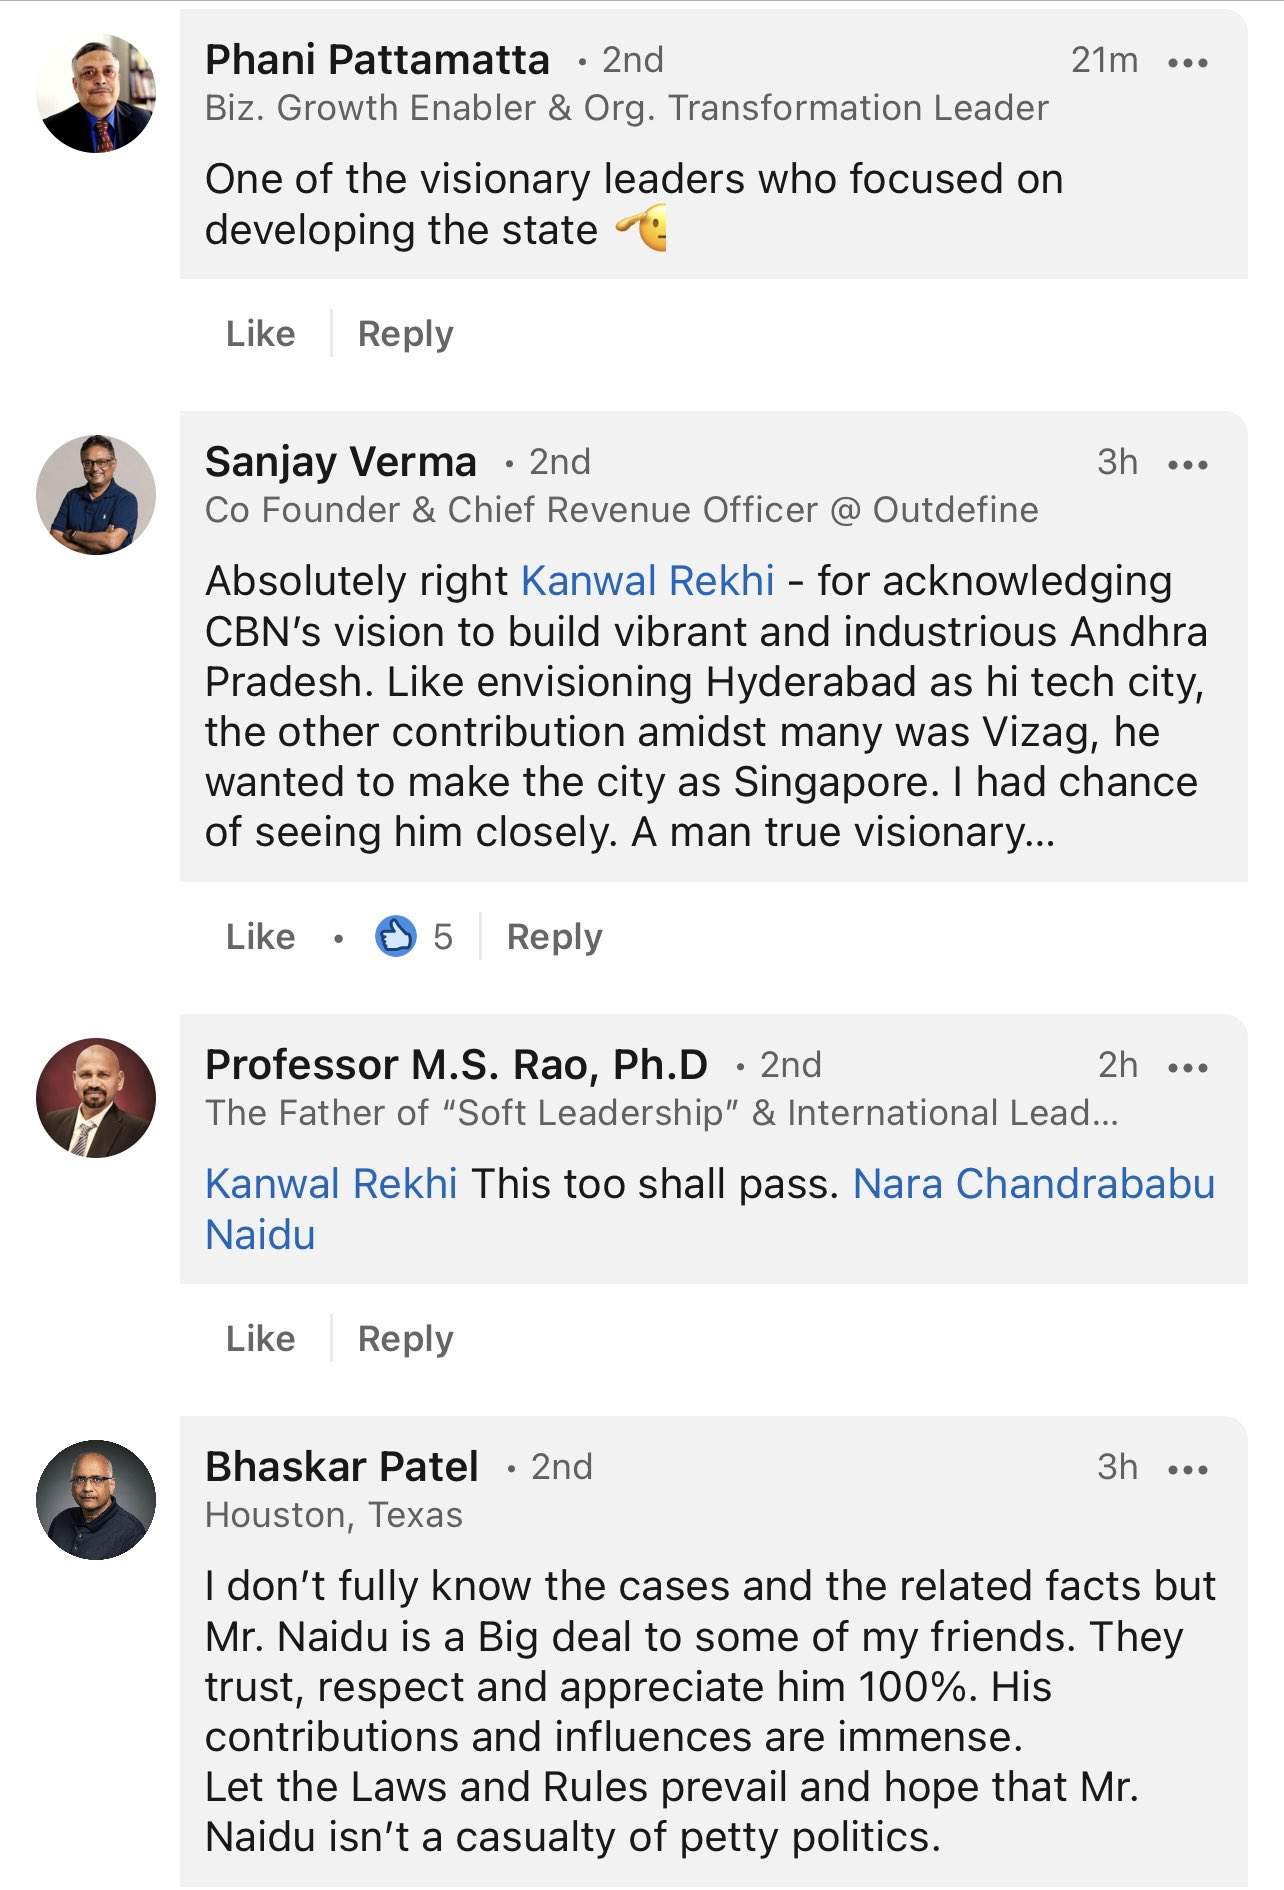Like Sanjay Verma's comment

coord(260,937)
